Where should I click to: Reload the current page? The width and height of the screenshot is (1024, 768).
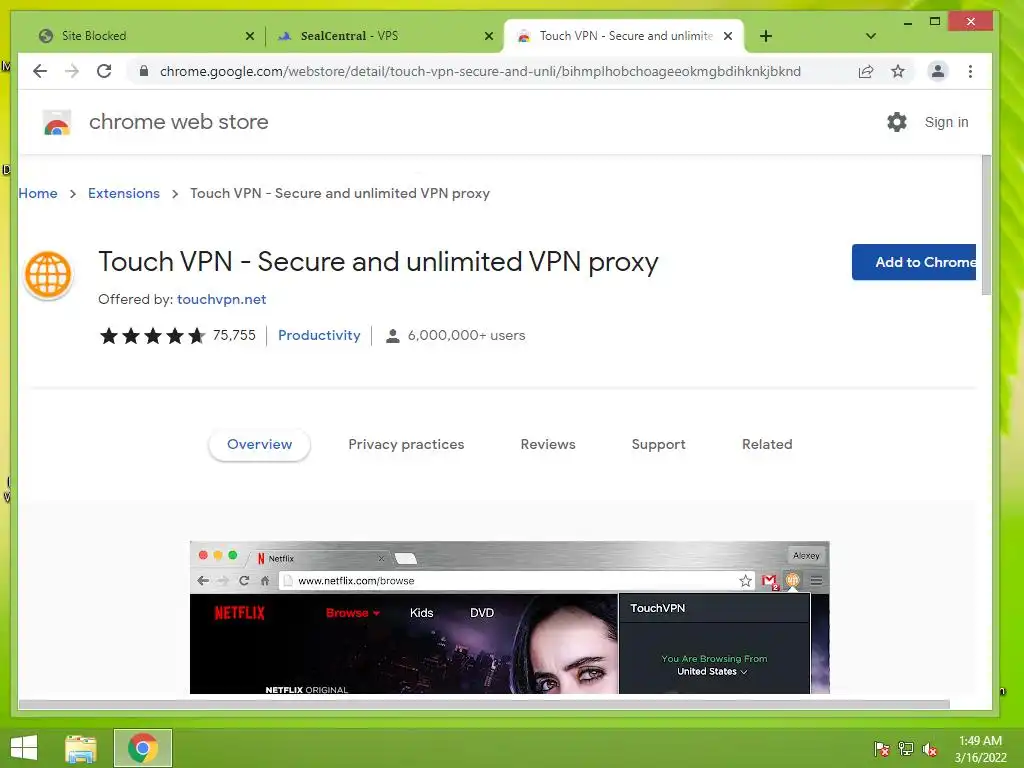tap(104, 71)
